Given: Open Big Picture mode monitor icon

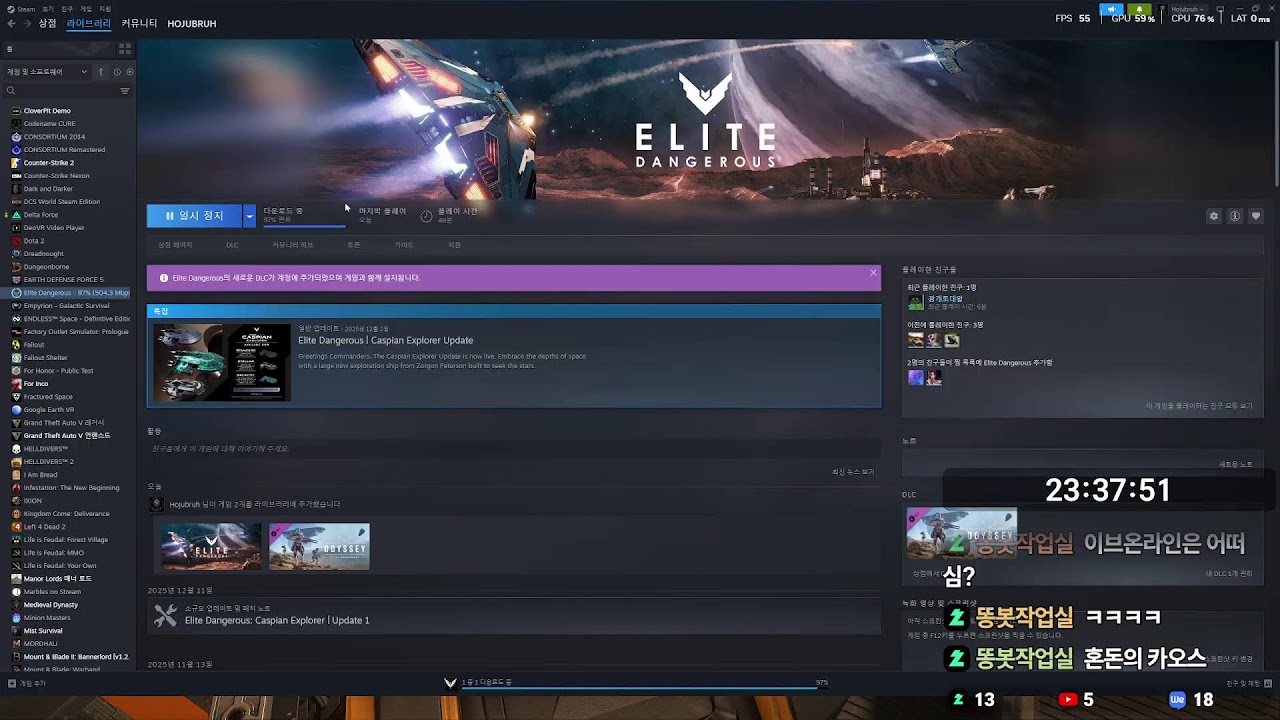Looking at the screenshot, I should 1220,9.
